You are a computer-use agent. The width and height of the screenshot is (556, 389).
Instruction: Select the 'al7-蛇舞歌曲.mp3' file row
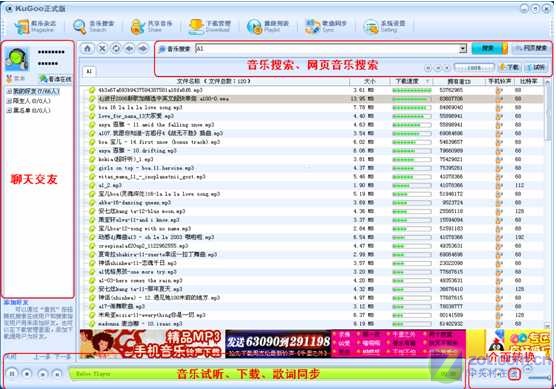(x=312, y=306)
